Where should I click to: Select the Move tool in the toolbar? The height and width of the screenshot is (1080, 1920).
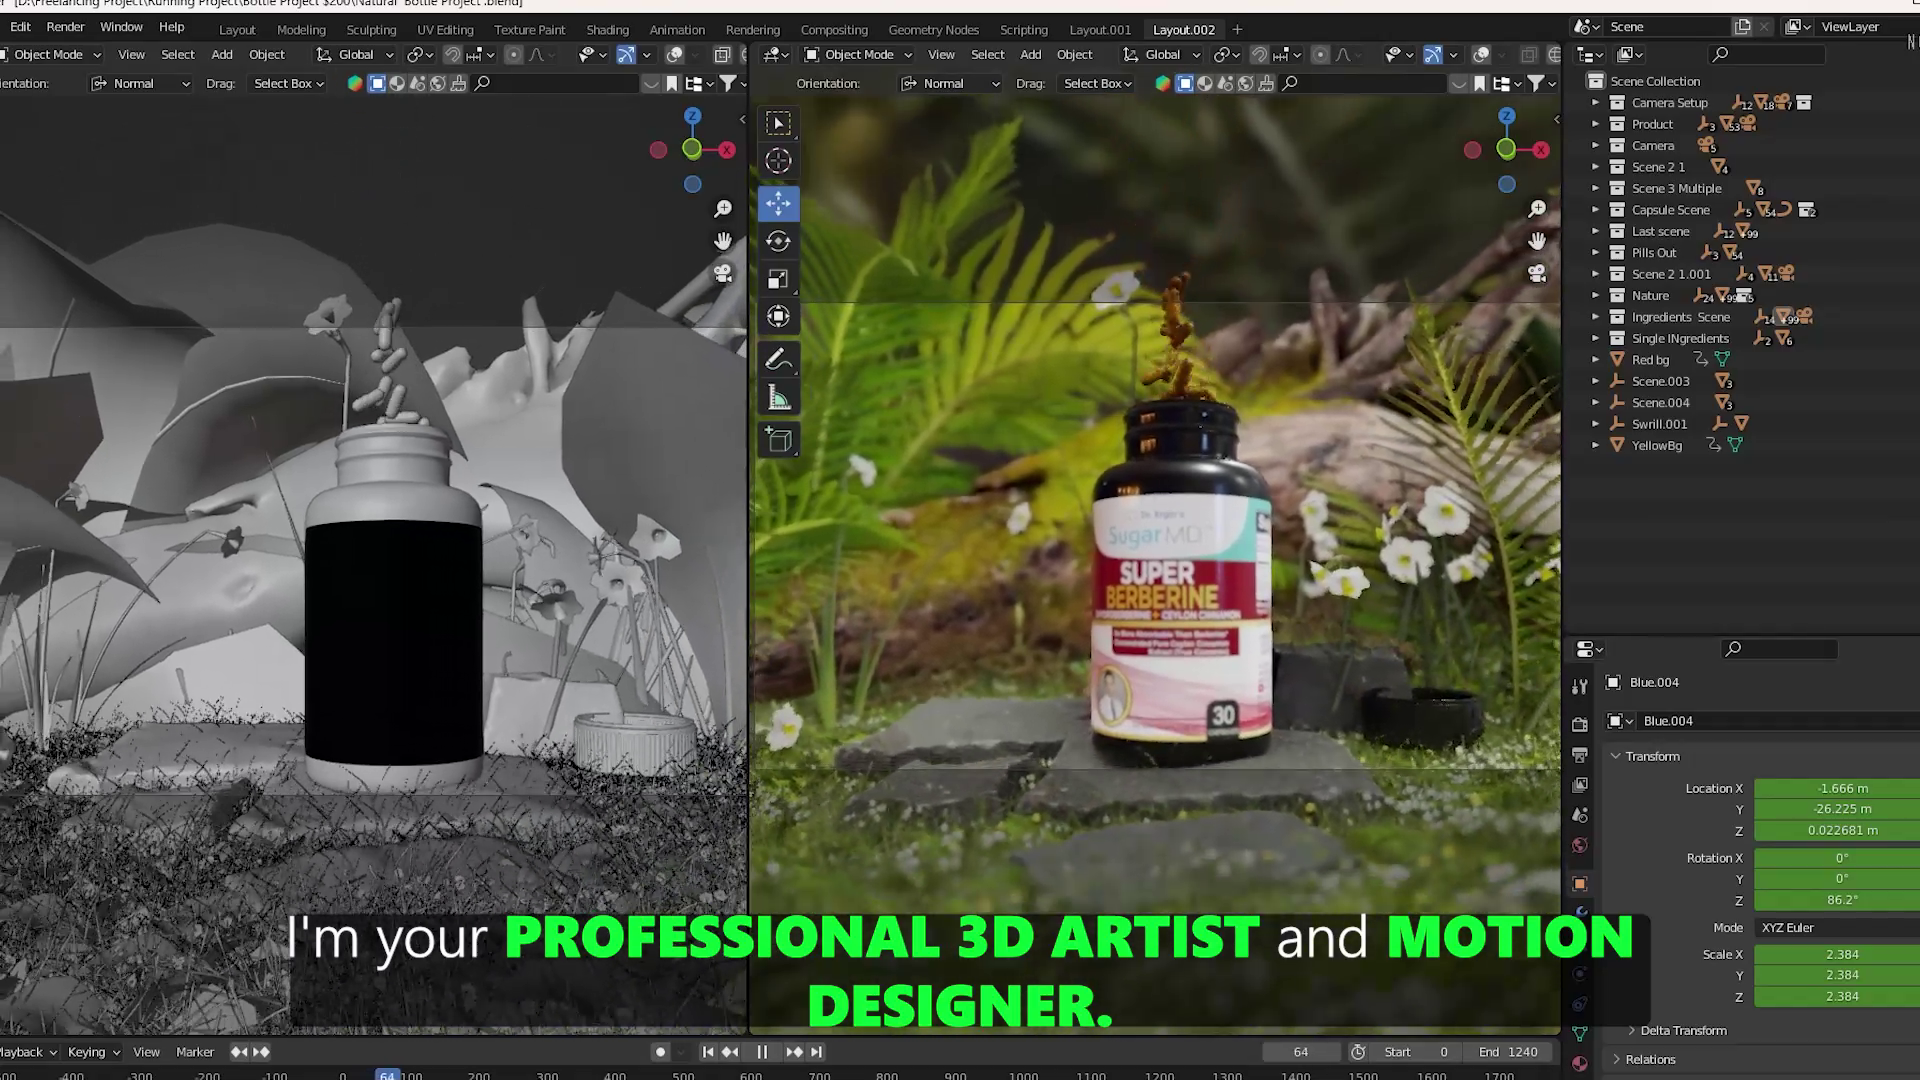tap(778, 203)
